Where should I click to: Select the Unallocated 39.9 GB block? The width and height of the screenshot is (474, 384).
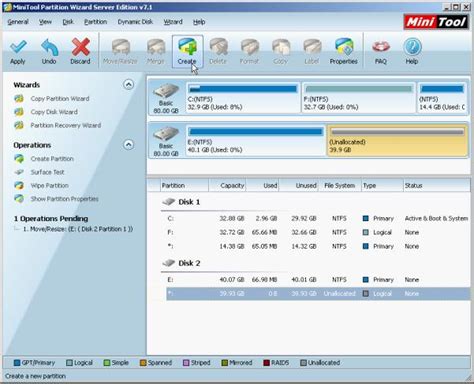coord(397,141)
